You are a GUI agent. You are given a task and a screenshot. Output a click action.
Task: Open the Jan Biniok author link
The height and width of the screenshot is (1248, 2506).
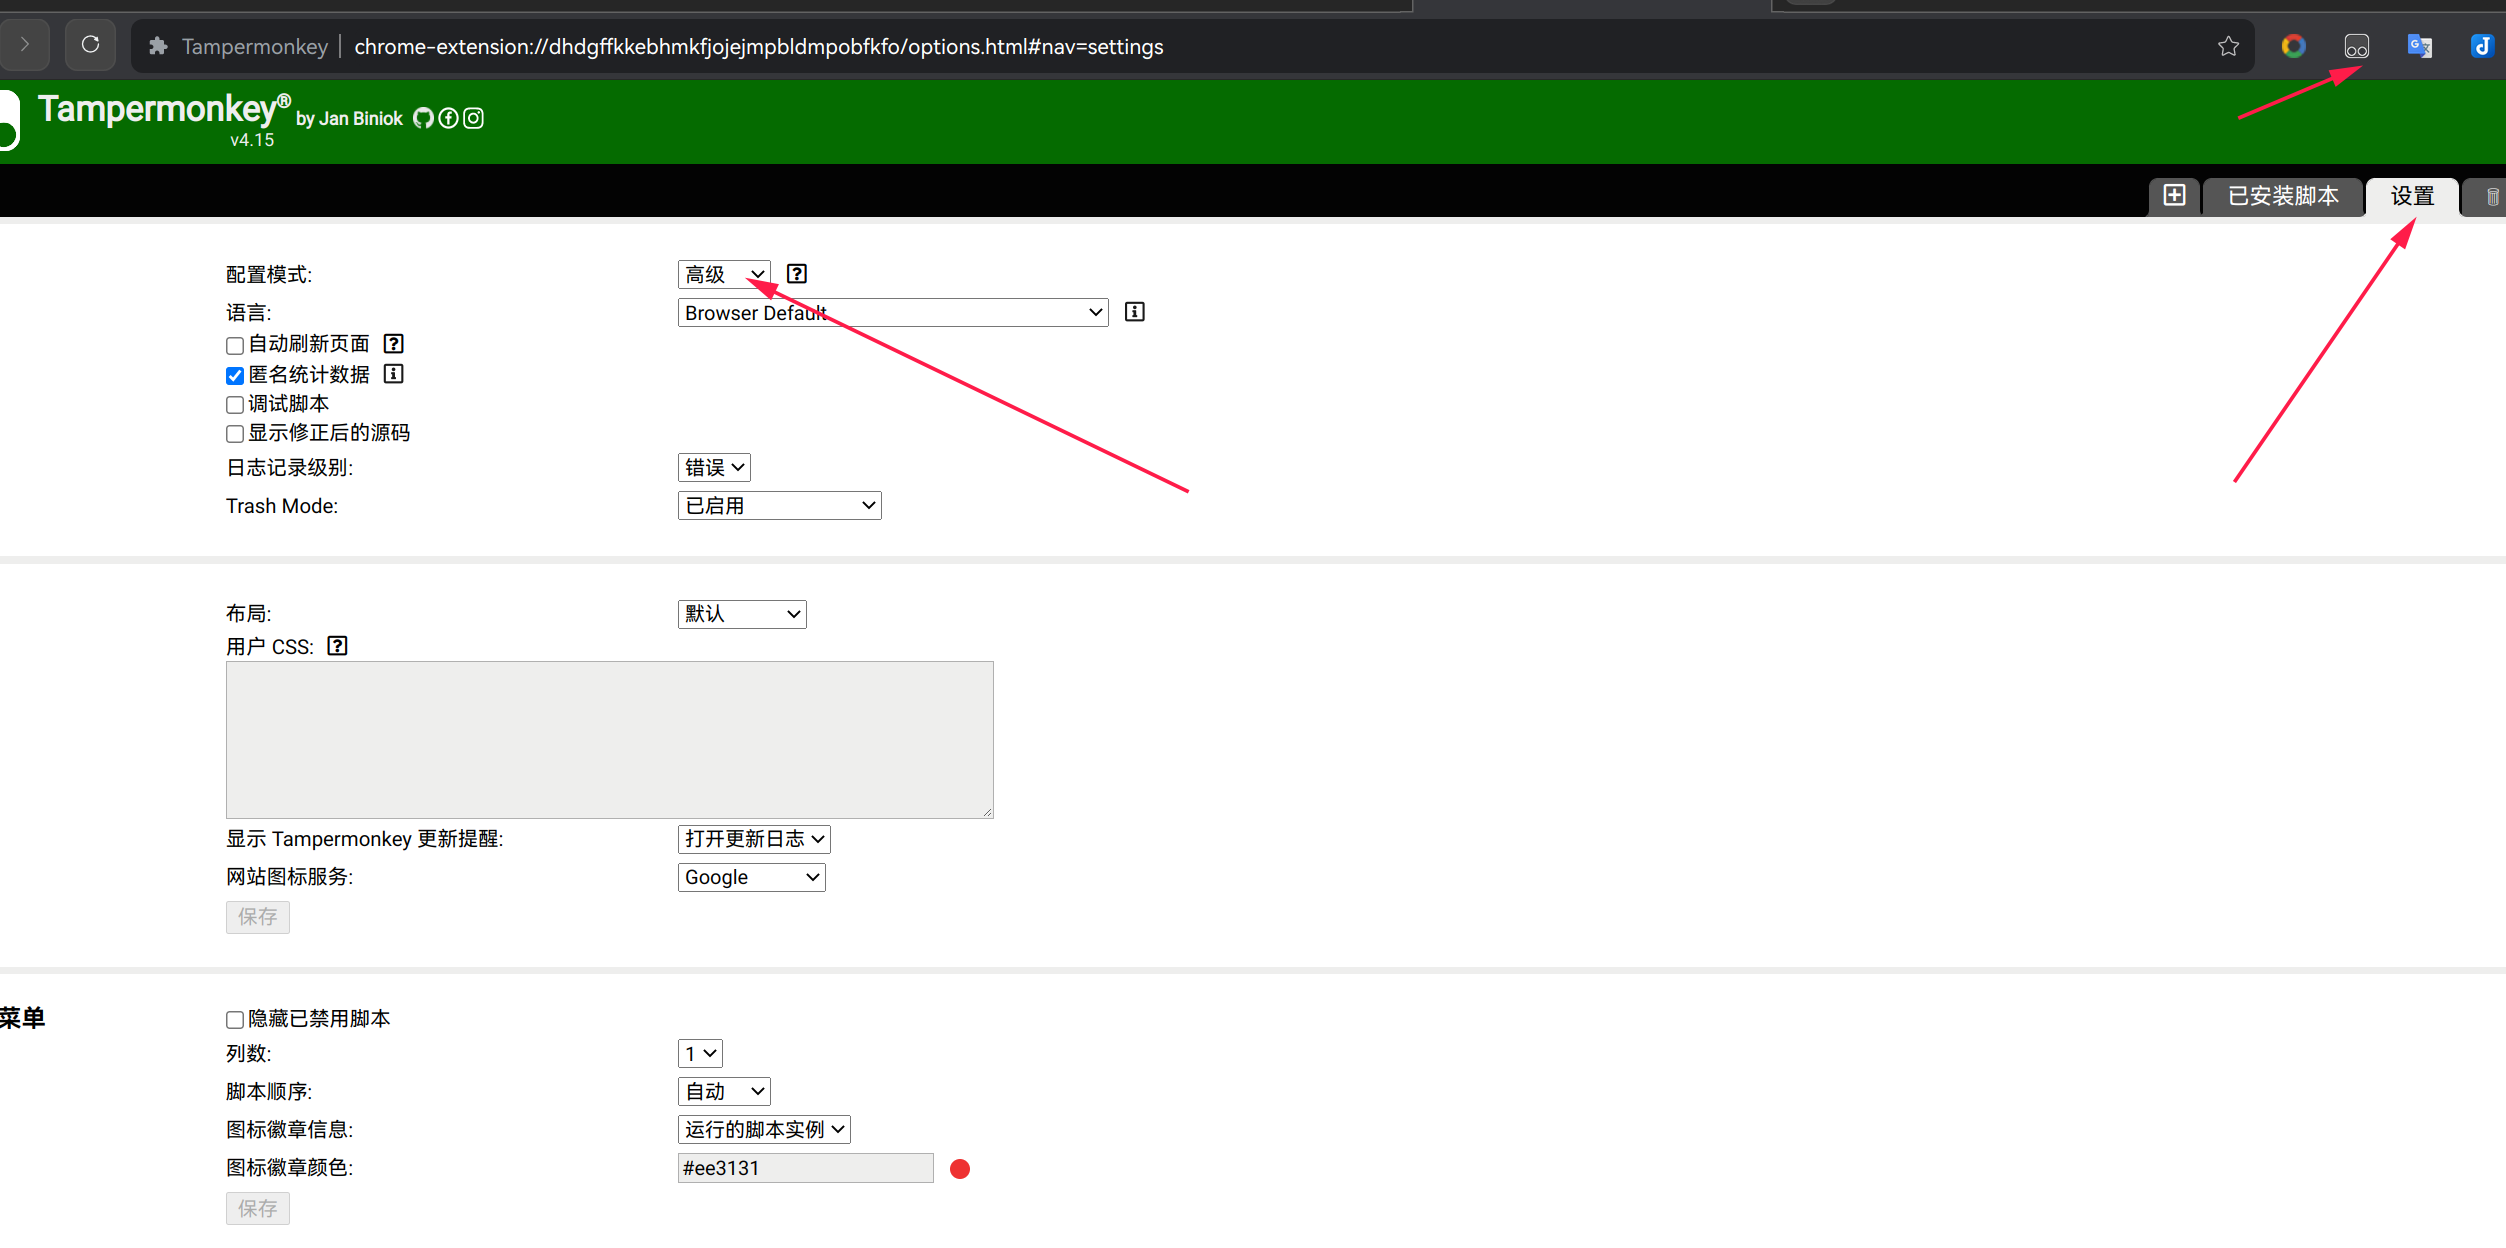360,118
